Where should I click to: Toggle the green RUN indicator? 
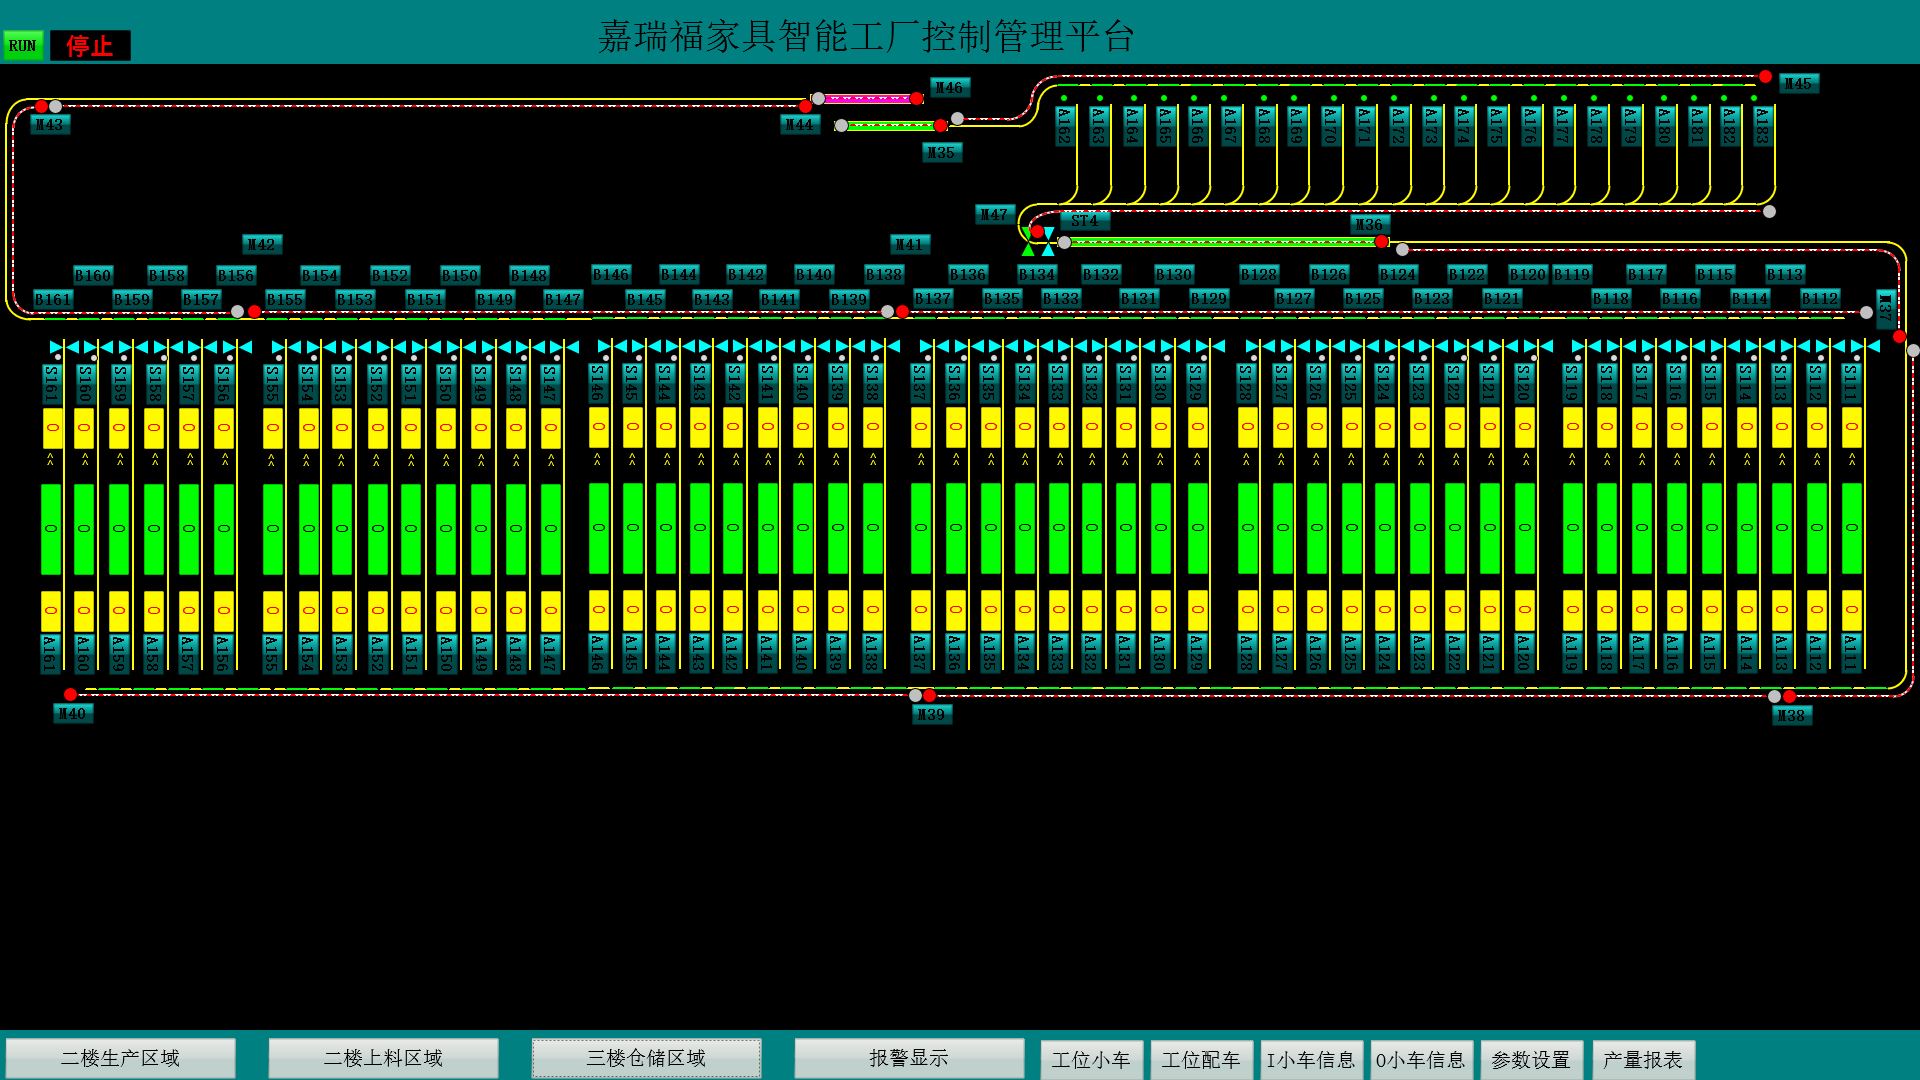(22, 45)
